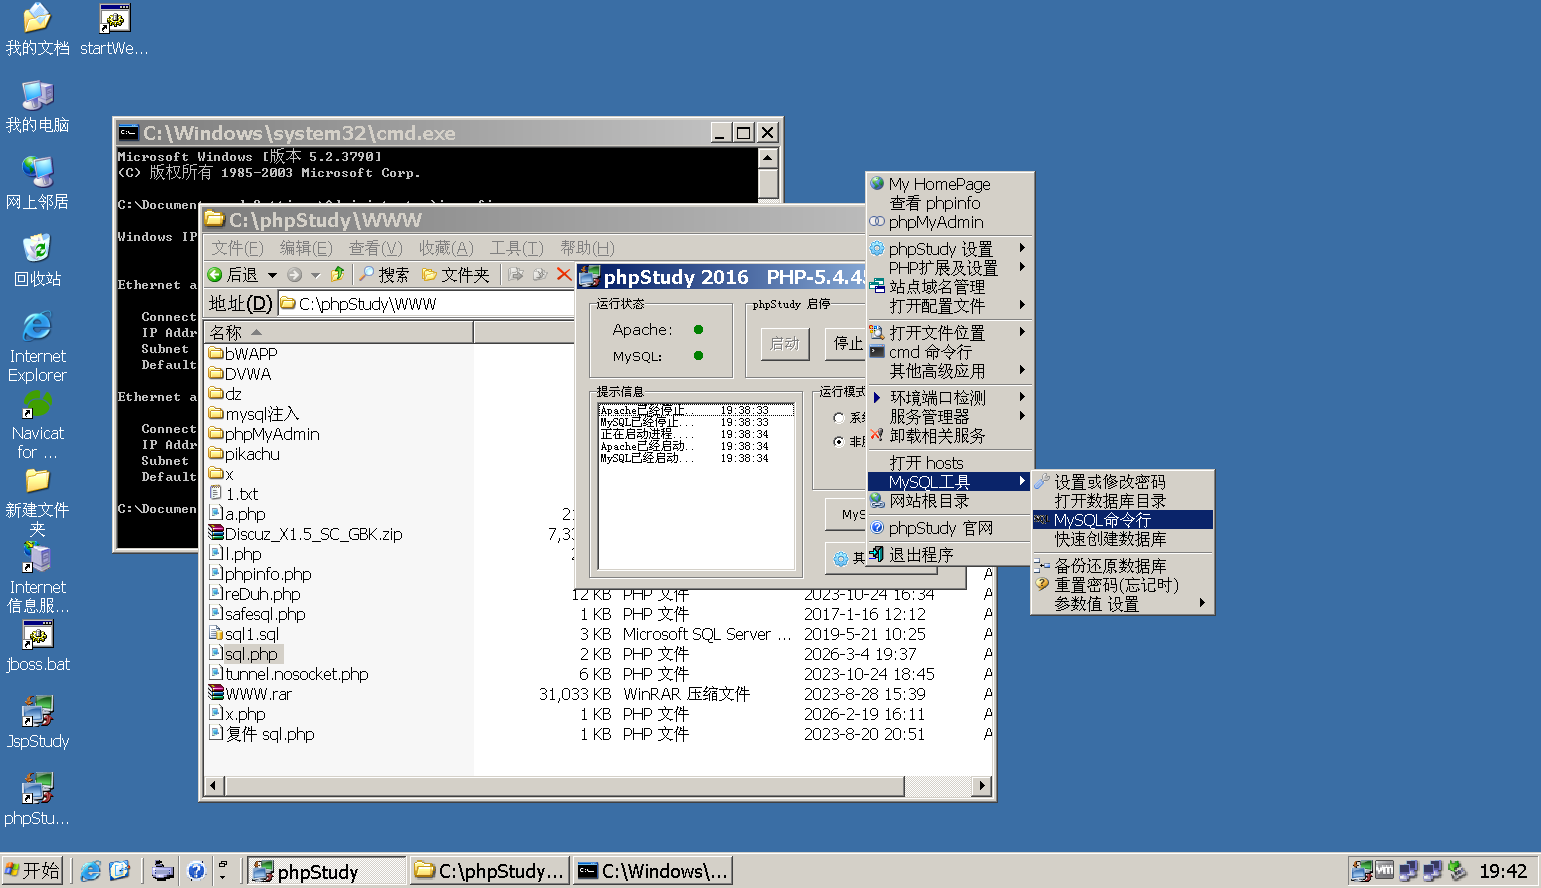Switch to the C:\phpStudy... taskbar window
The height and width of the screenshot is (888, 1541).
pos(490,871)
